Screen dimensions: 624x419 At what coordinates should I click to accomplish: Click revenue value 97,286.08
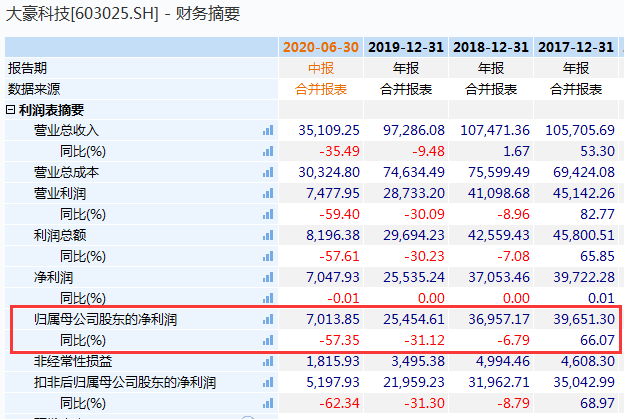(x=414, y=130)
